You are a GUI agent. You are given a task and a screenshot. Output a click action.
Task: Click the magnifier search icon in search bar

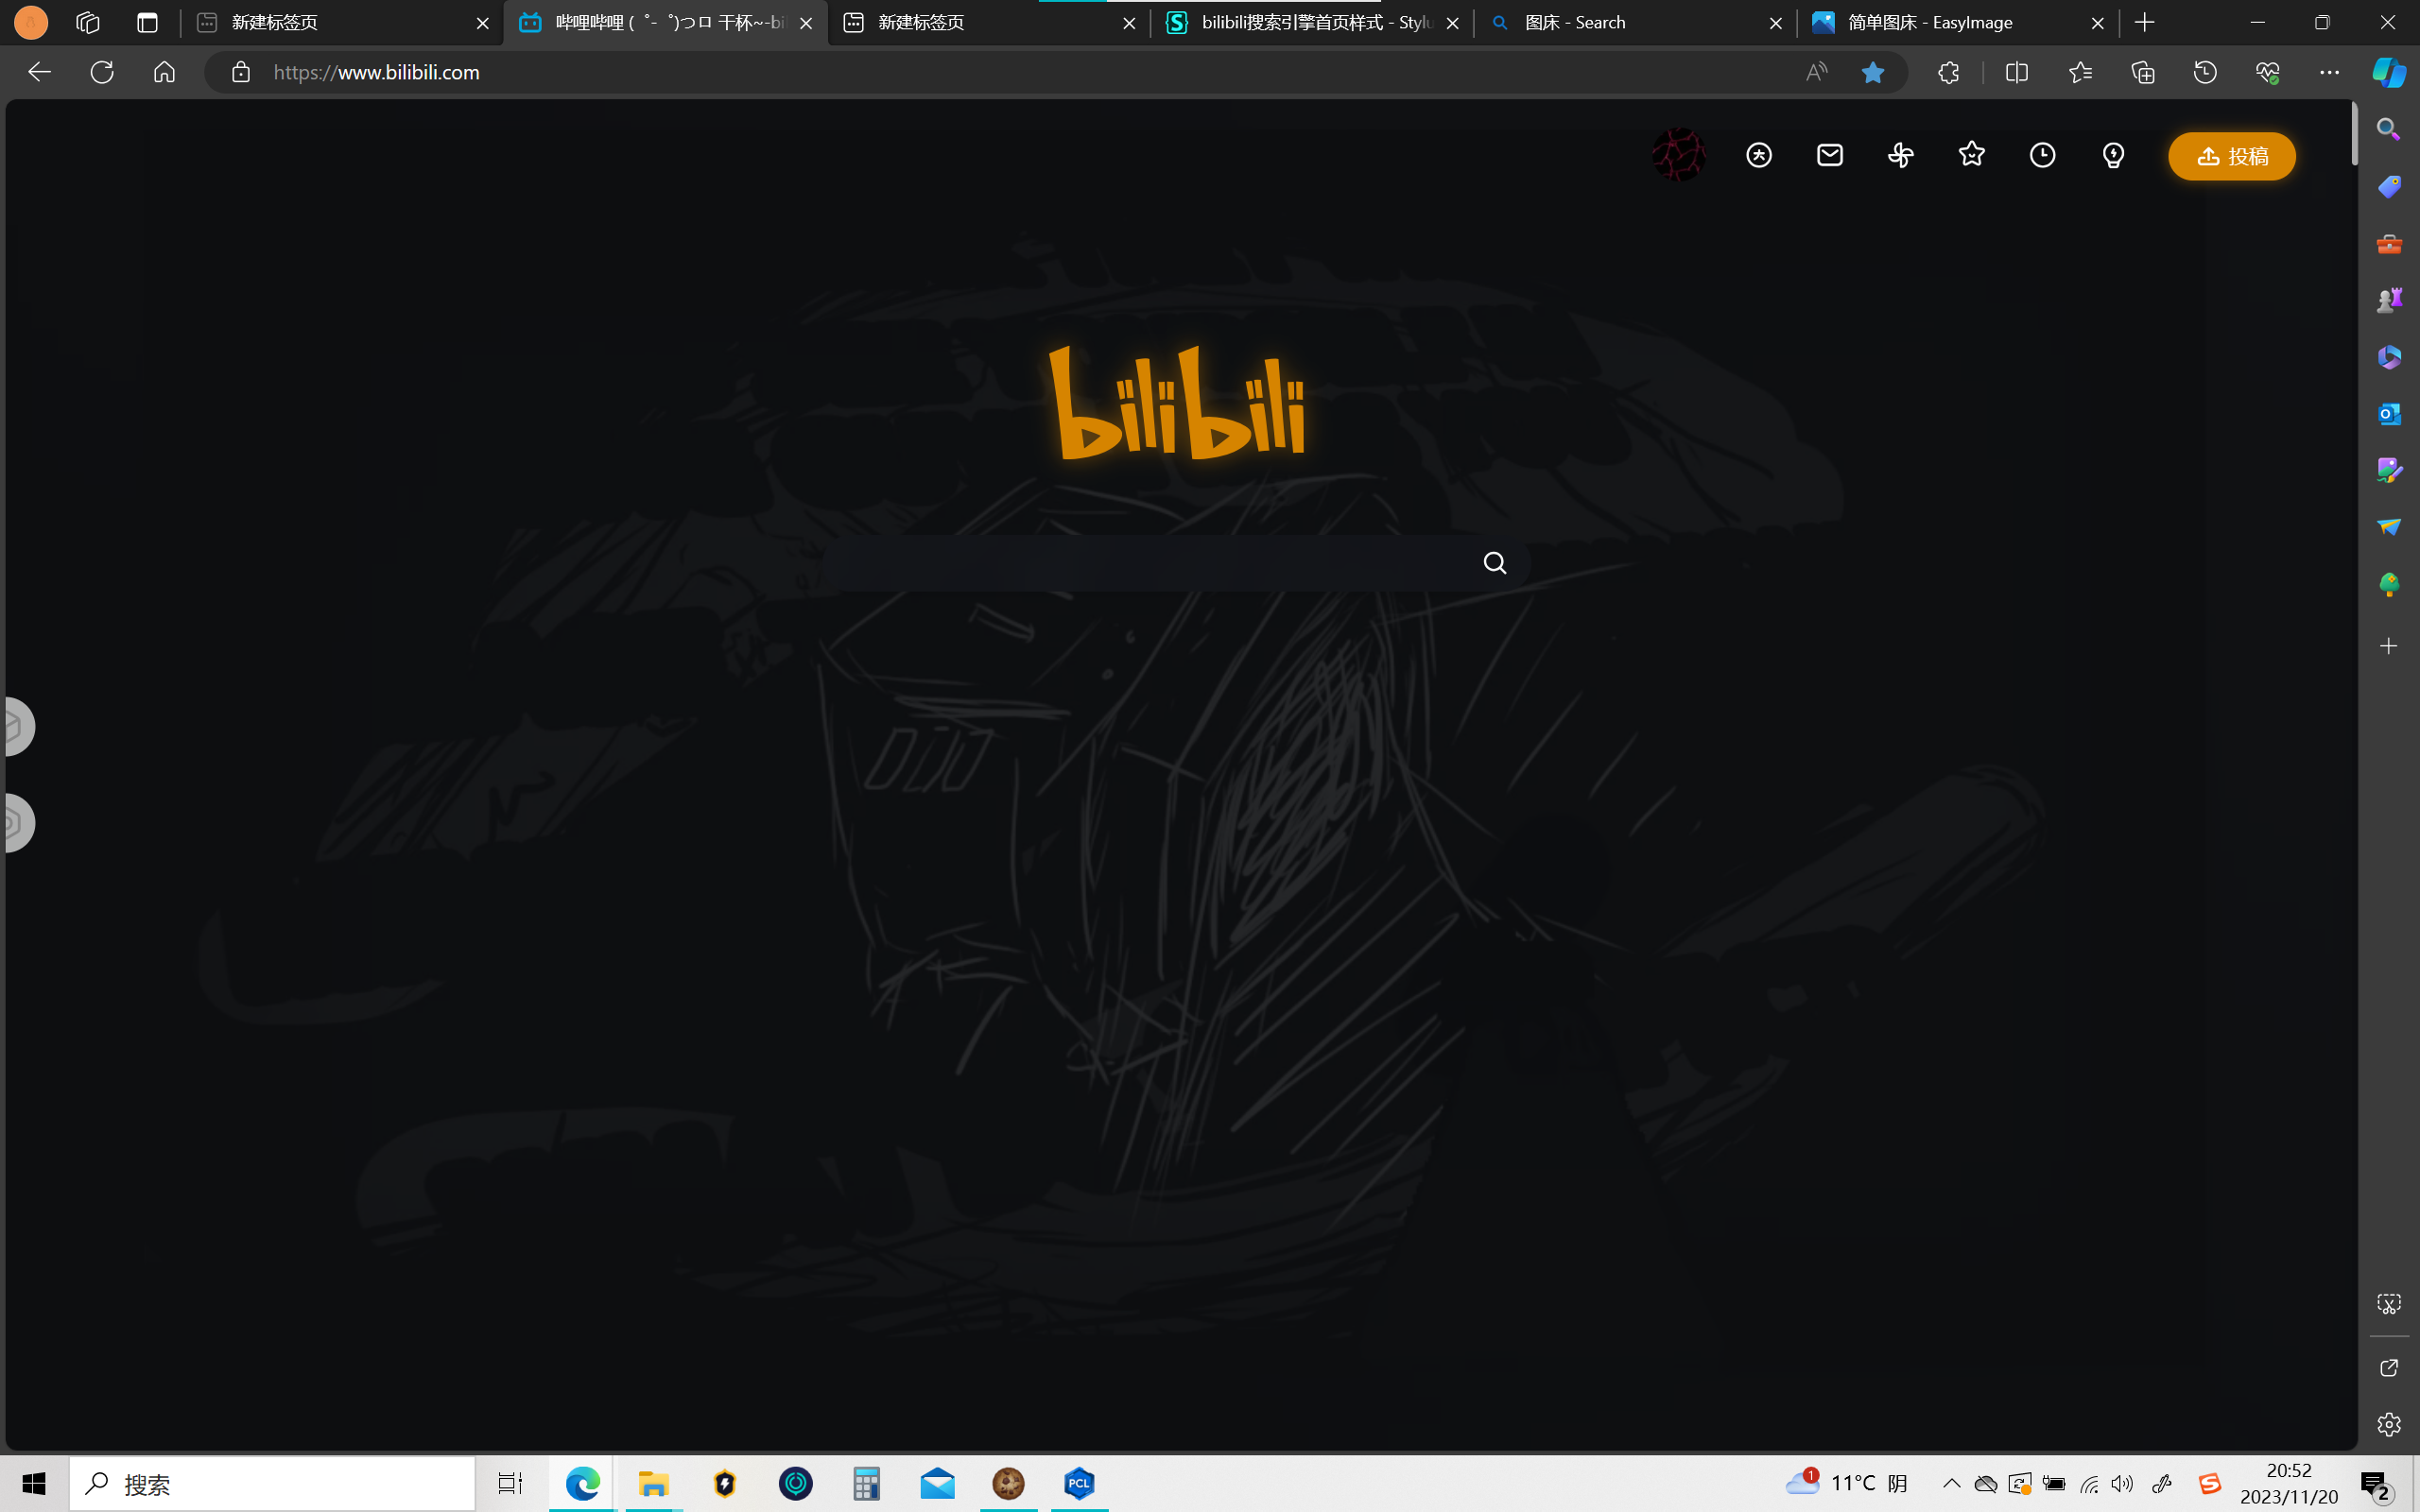pos(1494,563)
